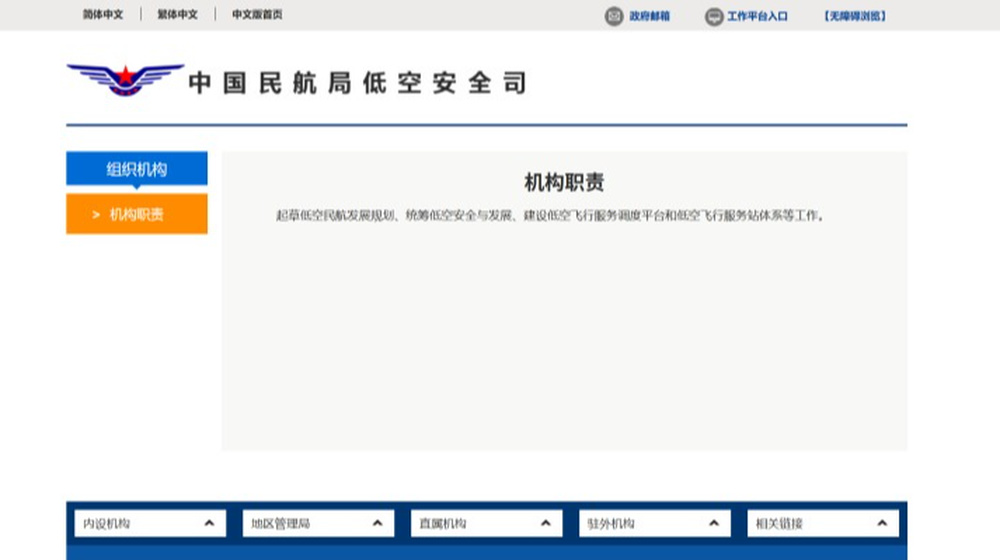Open the 政府邮箱 link
This screenshot has width=1000, height=560.
pos(649,16)
